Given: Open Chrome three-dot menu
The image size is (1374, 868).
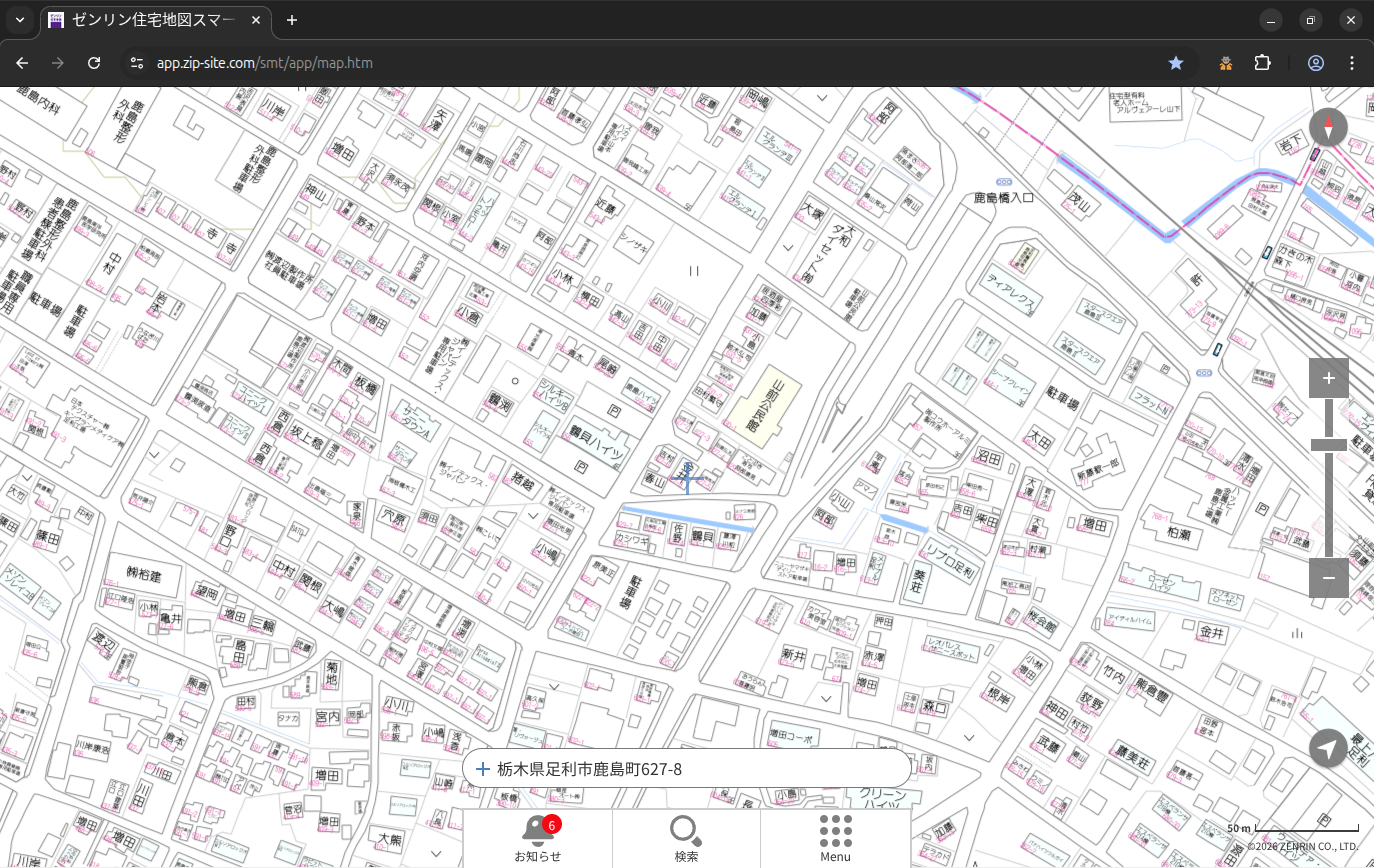Looking at the screenshot, I should (1352, 63).
